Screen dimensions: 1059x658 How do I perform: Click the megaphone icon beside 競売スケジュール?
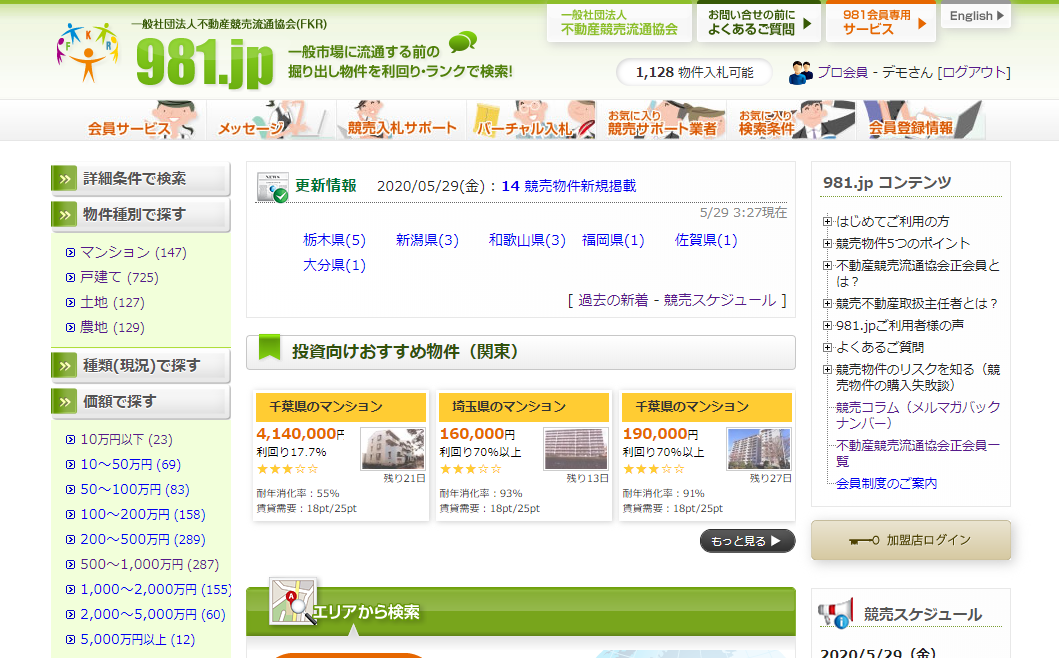[x=835, y=613]
